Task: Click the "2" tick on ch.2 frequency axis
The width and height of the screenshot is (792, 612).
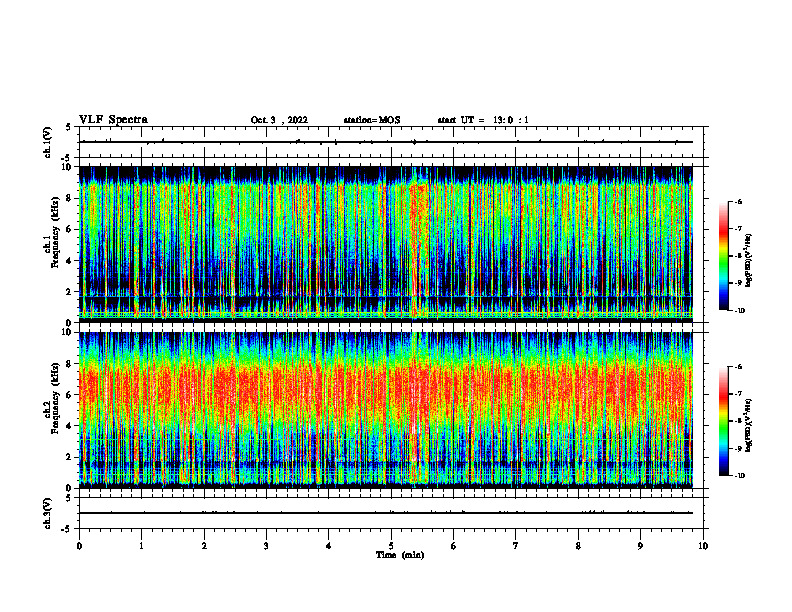Action: 69,457
